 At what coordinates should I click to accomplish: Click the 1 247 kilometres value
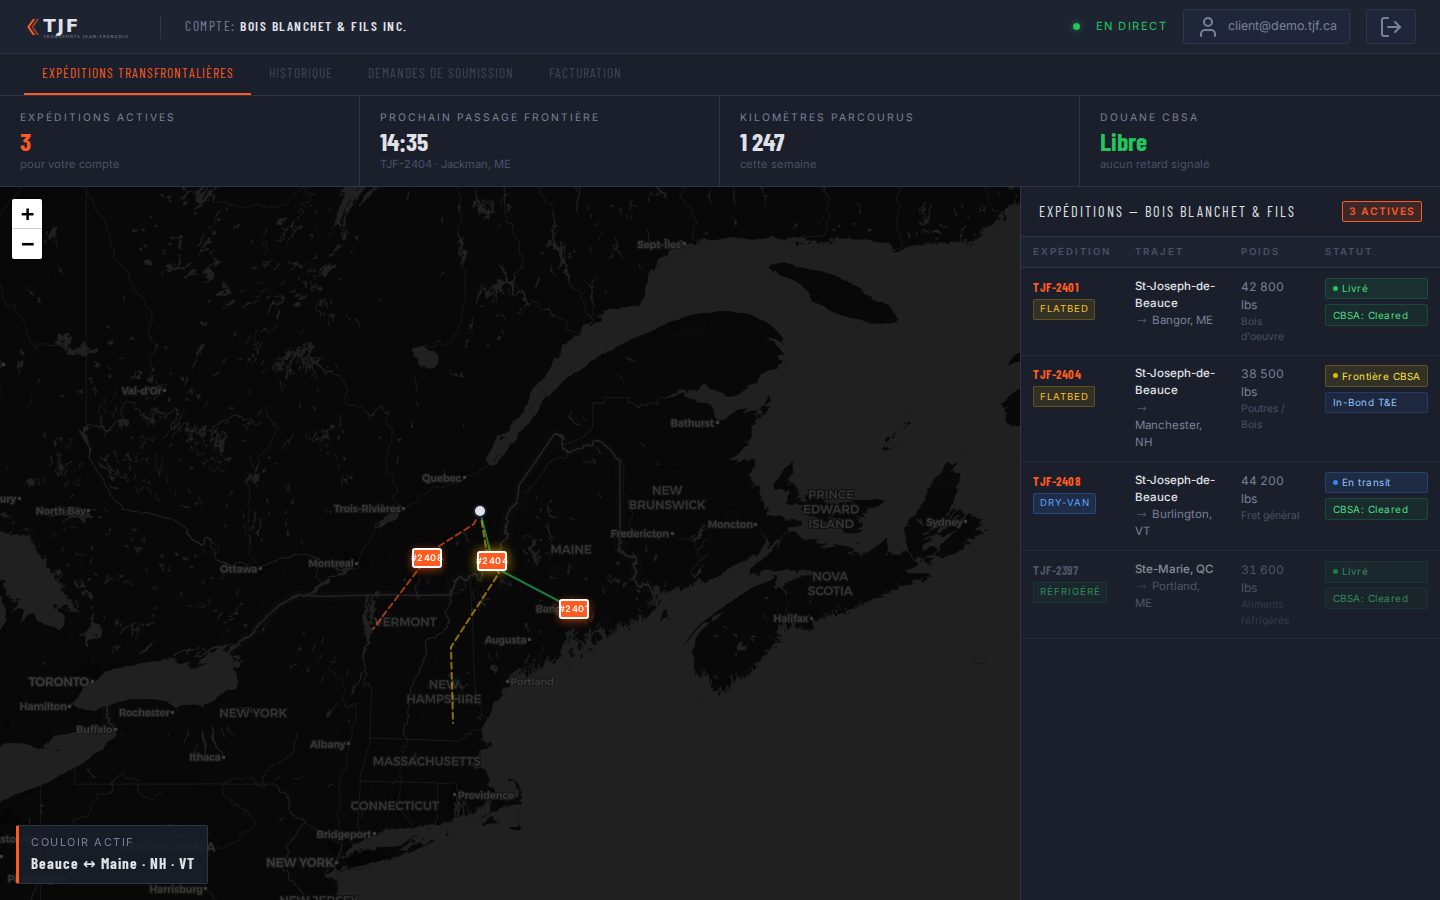762,143
